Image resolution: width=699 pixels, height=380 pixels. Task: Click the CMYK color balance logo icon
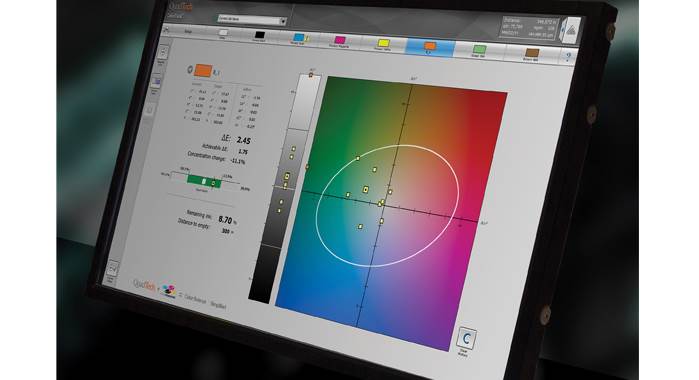pyautogui.click(x=169, y=289)
